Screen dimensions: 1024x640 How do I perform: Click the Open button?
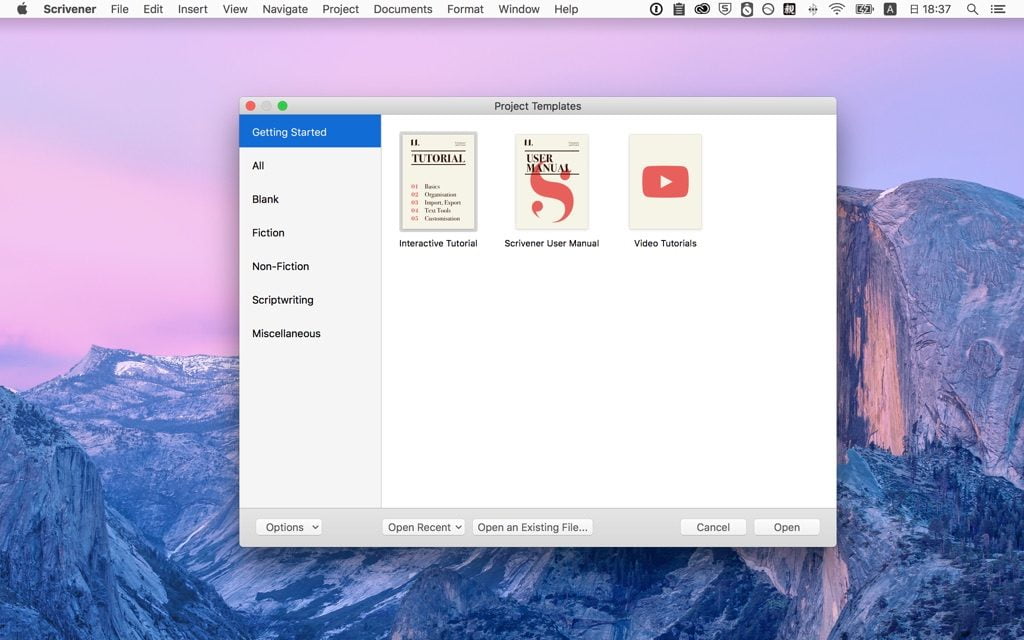[787, 527]
